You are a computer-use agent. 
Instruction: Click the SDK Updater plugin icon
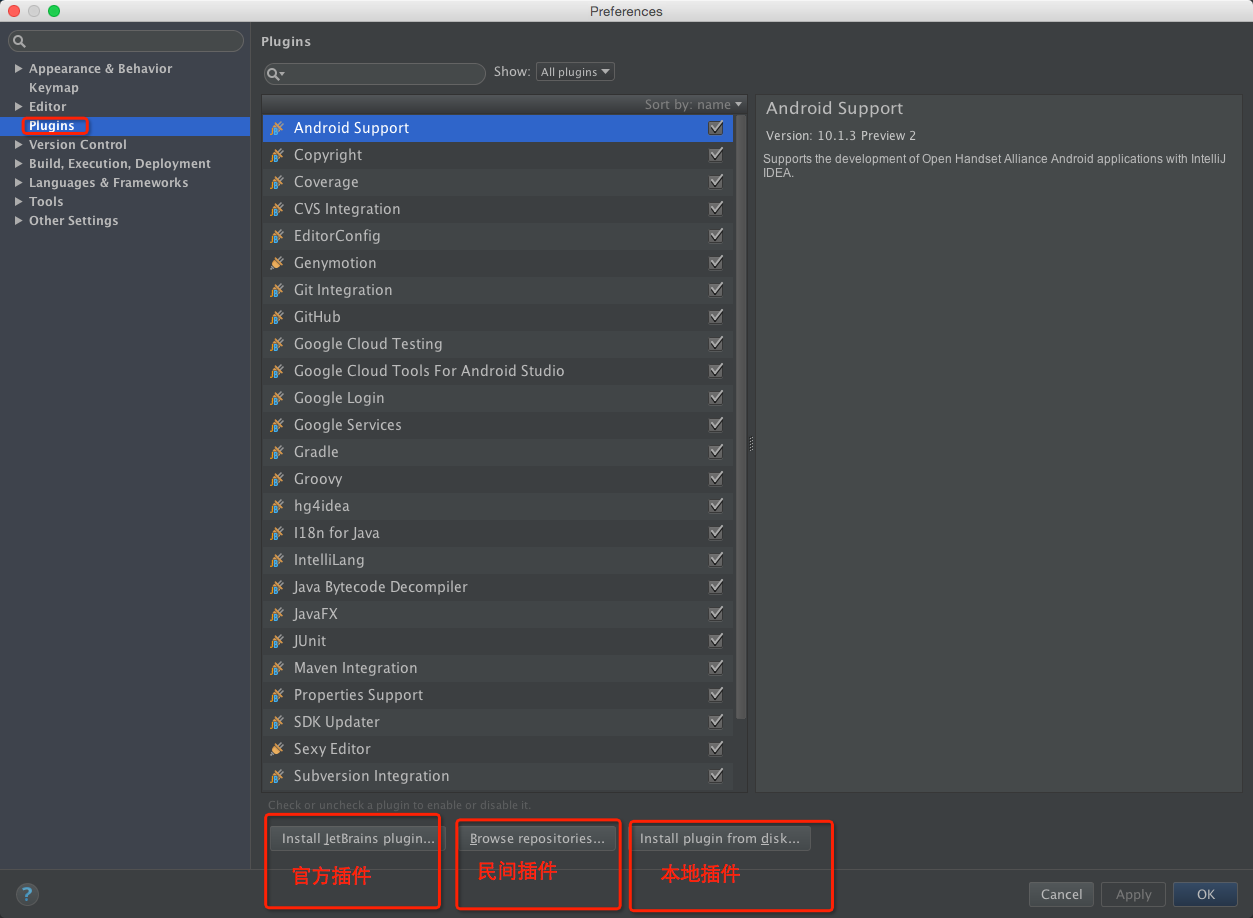click(x=277, y=722)
